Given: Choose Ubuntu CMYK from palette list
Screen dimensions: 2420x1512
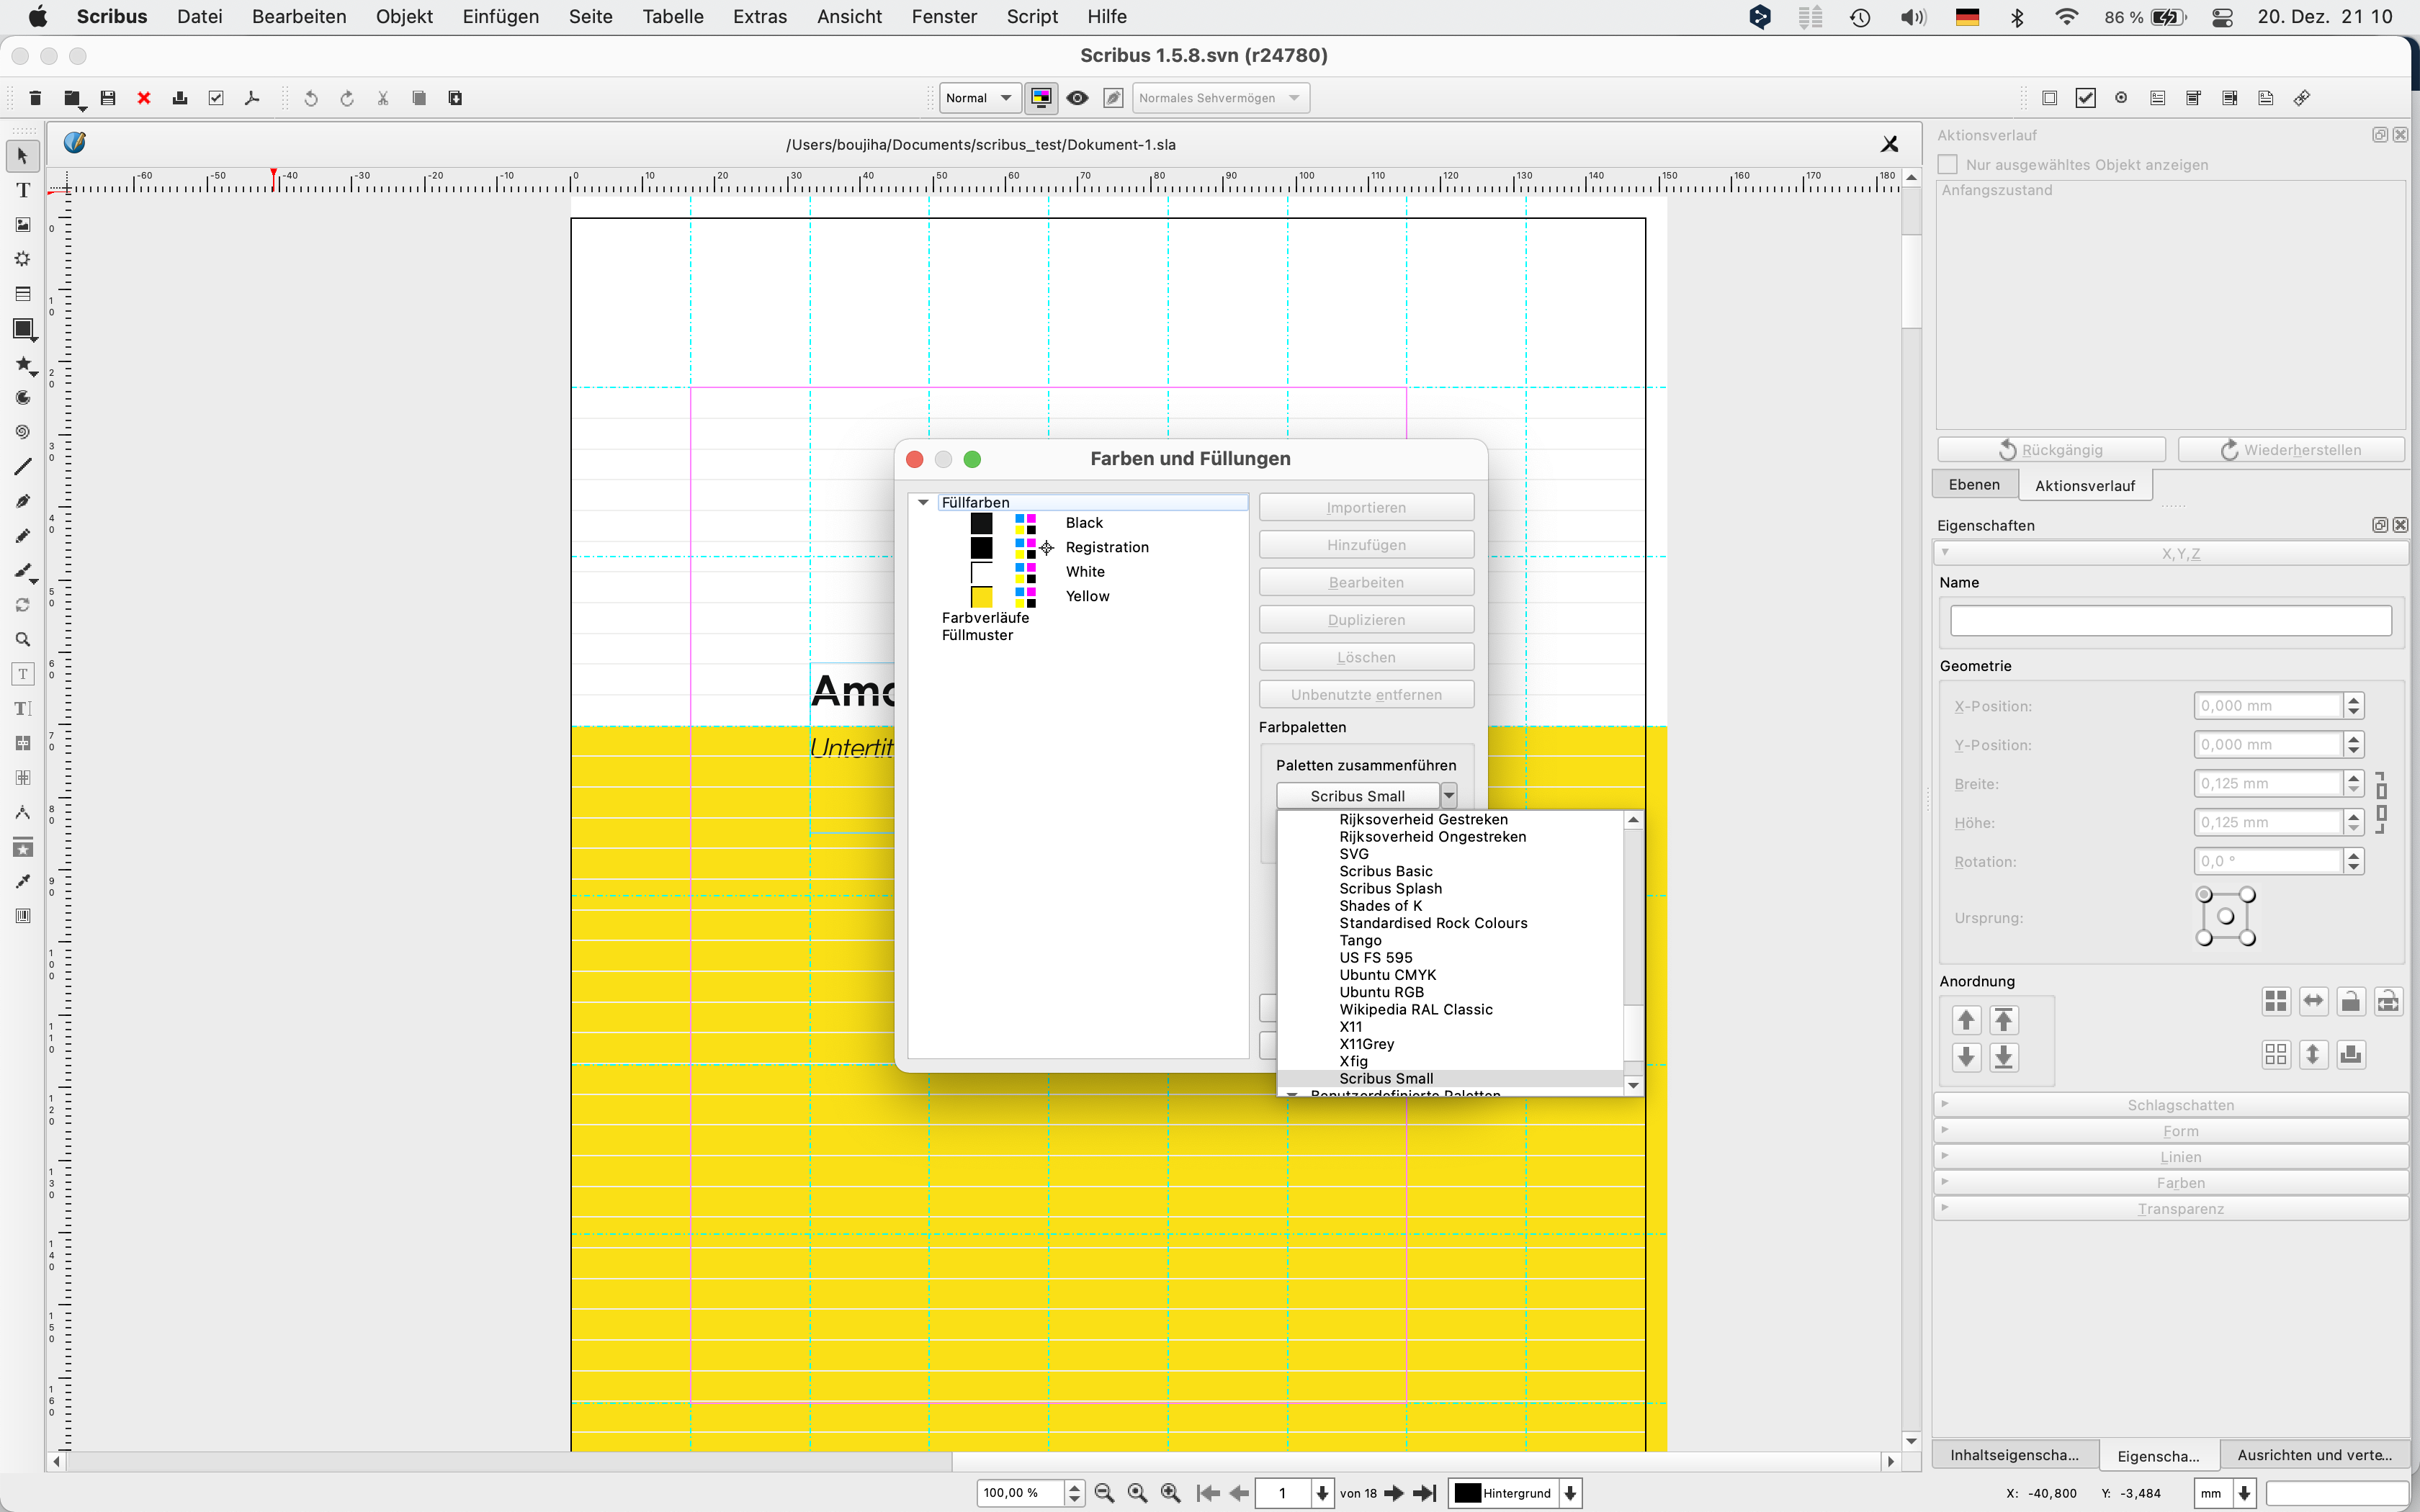Looking at the screenshot, I should click(x=1387, y=975).
